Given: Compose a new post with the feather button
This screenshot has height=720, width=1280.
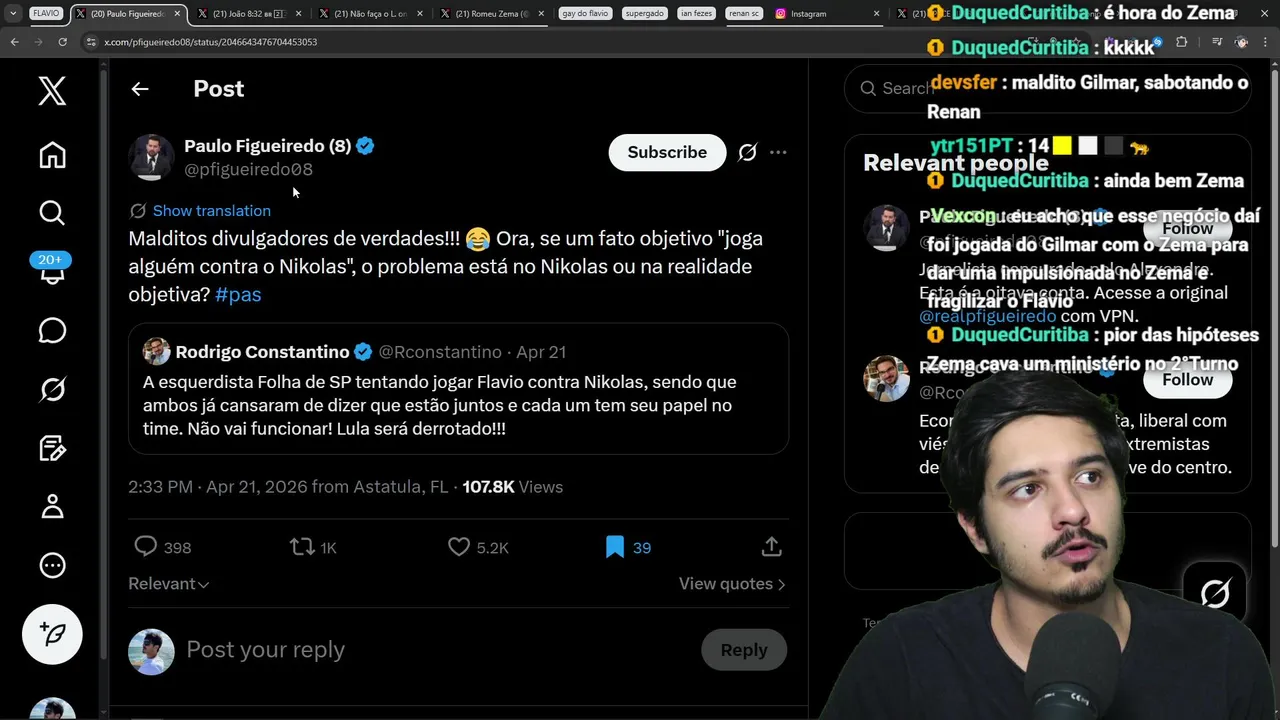Looking at the screenshot, I should click(52, 634).
